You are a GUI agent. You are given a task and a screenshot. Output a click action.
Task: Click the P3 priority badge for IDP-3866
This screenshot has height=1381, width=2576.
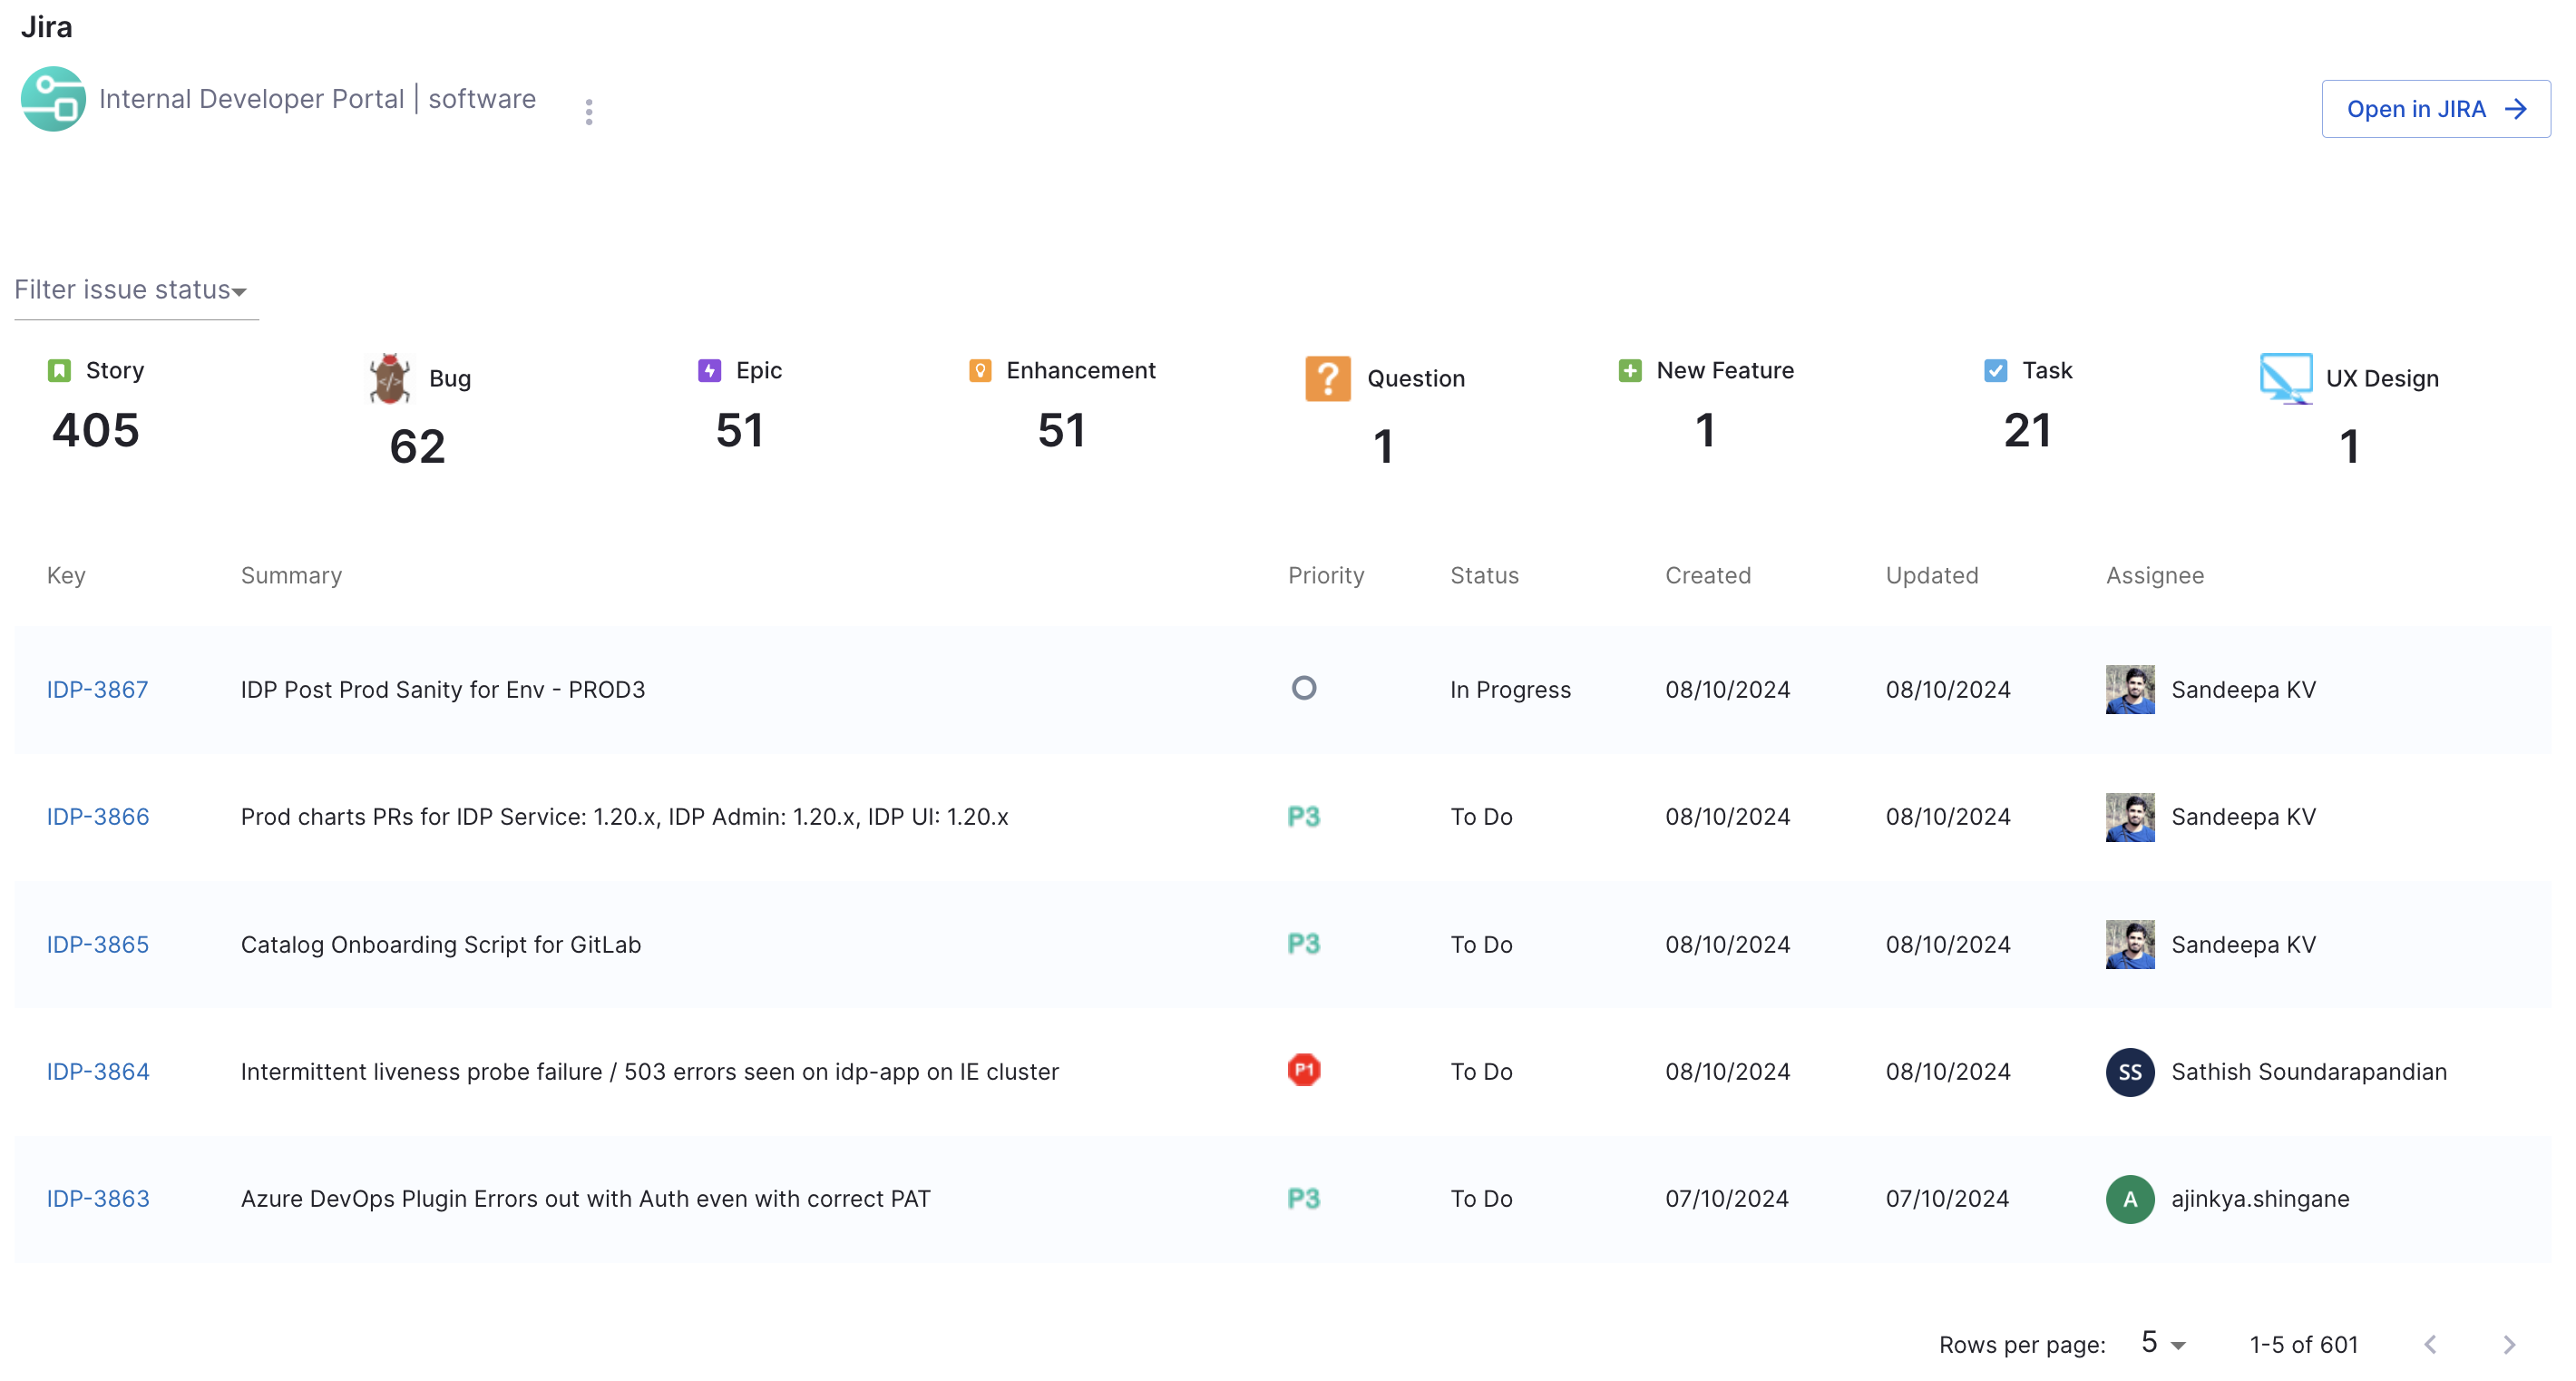(x=1303, y=817)
